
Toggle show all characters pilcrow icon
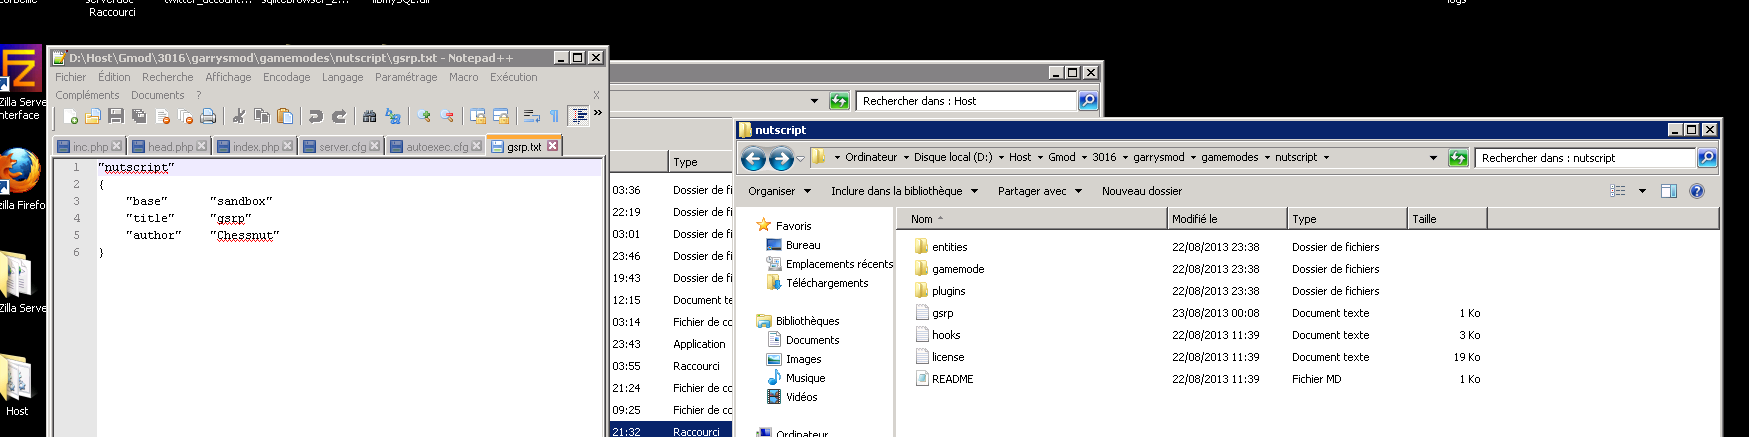(554, 117)
